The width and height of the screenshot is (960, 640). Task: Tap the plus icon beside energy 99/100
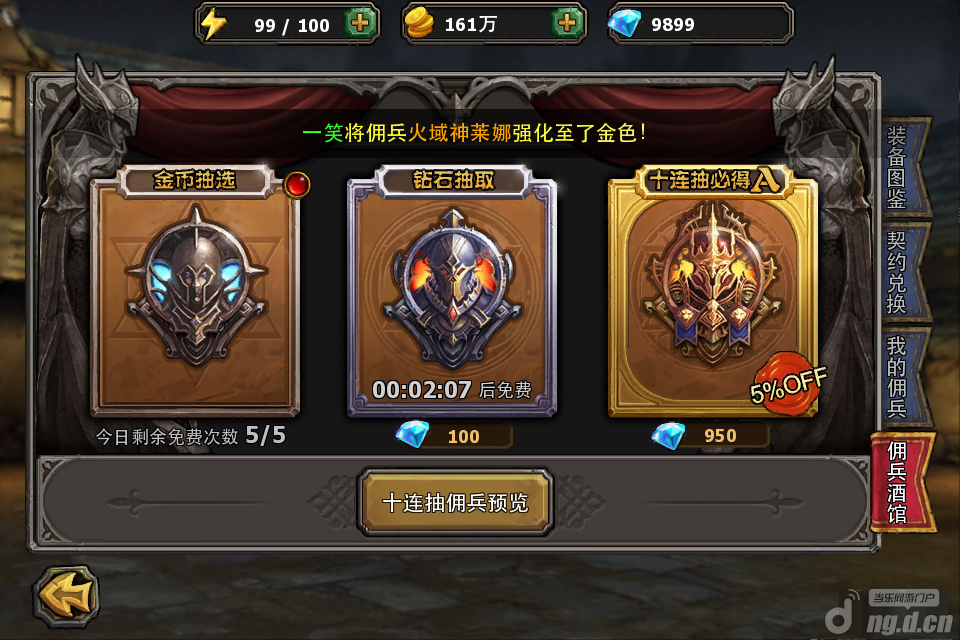(359, 24)
